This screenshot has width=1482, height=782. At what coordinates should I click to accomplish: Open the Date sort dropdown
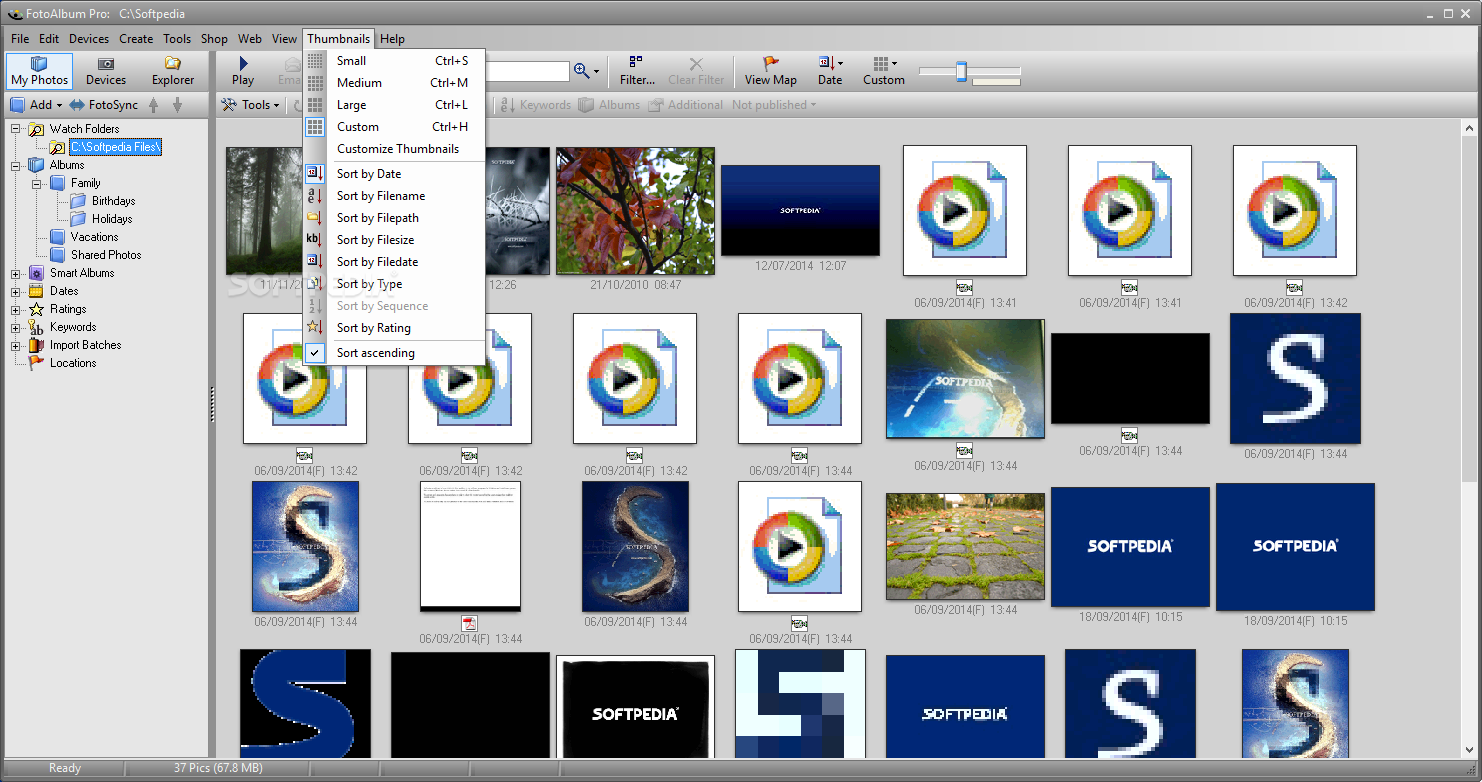click(830, 71)
